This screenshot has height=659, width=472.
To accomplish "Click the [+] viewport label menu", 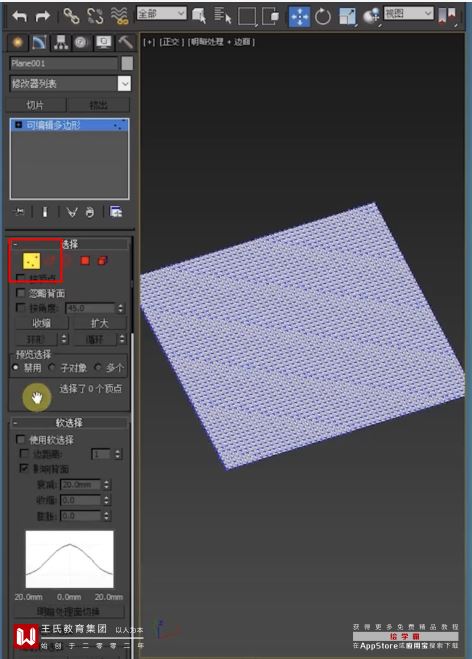I will 149,42.
